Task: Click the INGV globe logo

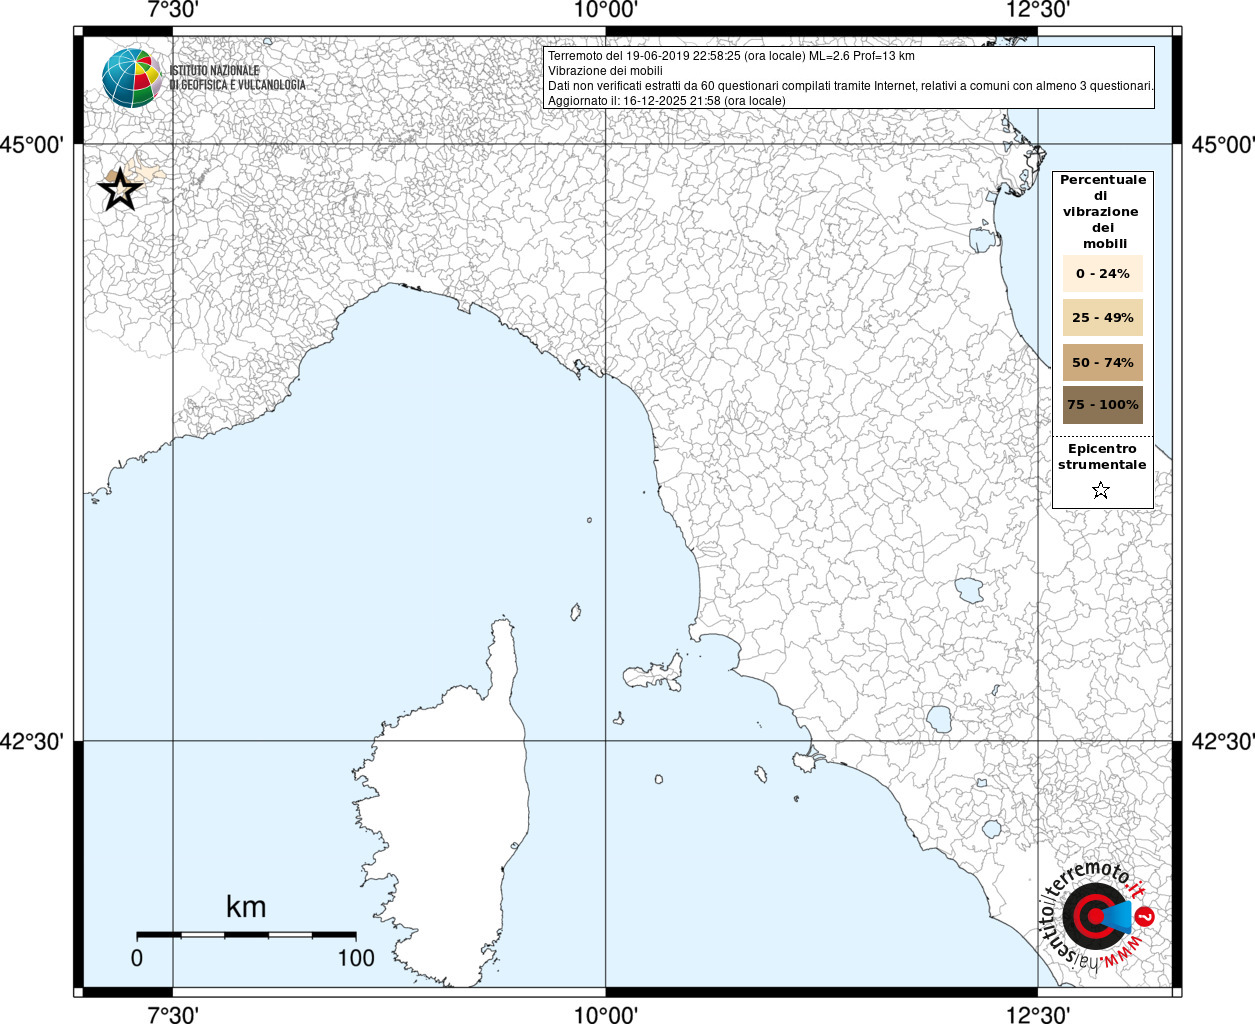Action: [131, 77]
